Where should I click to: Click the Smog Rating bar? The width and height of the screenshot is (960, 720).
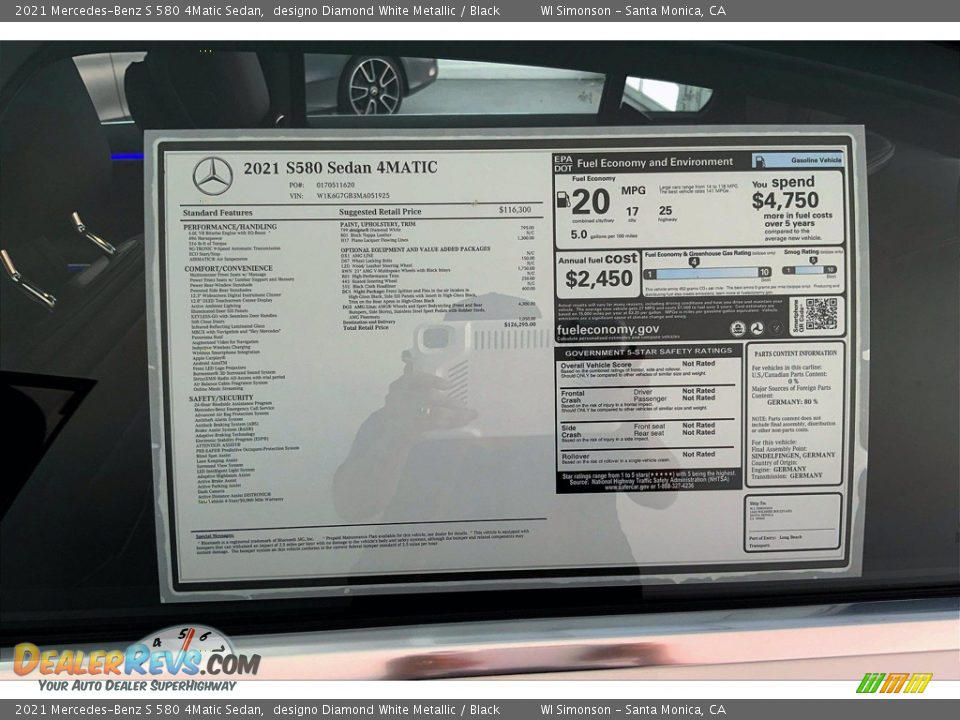809,270
